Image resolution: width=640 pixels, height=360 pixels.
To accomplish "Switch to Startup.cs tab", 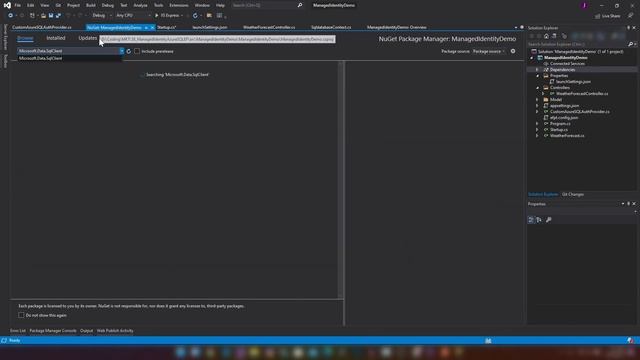I will pos(167,27).
